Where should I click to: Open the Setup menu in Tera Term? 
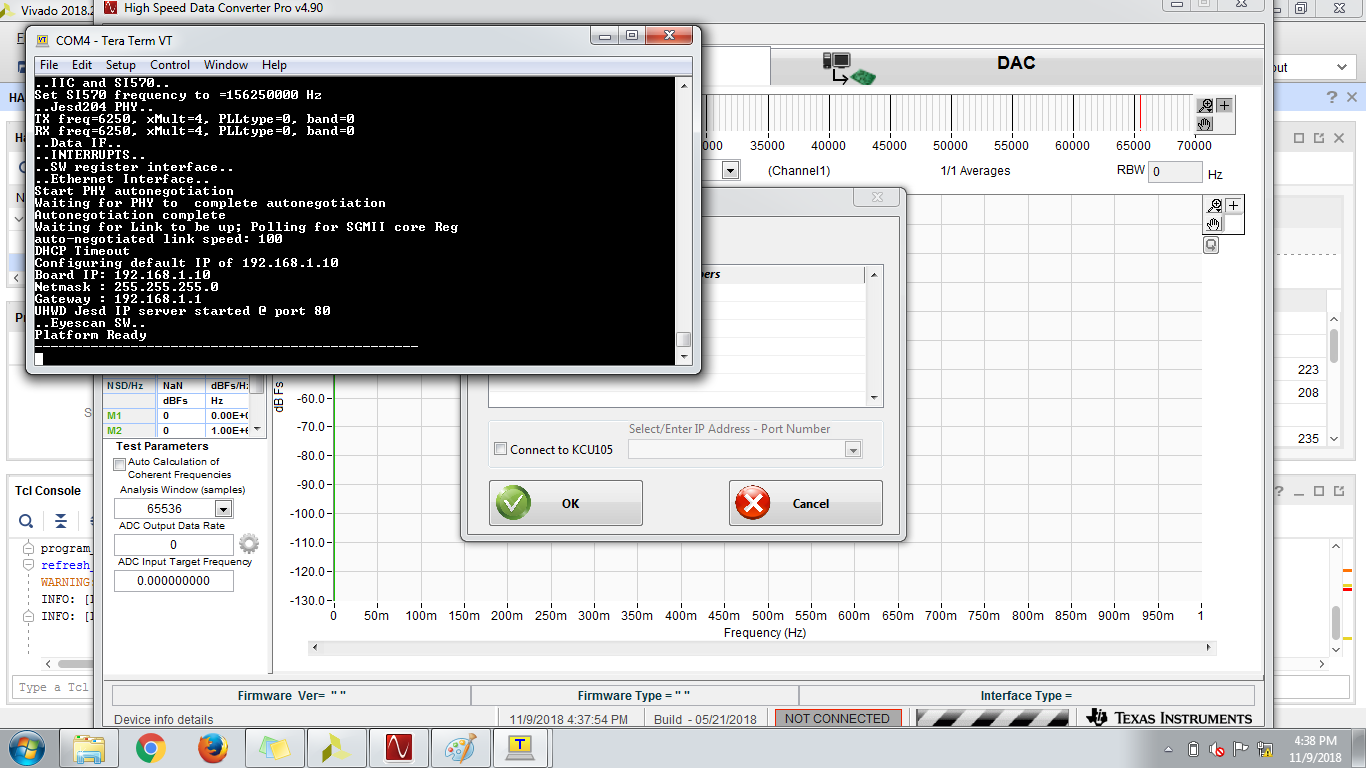coord(121,65)
